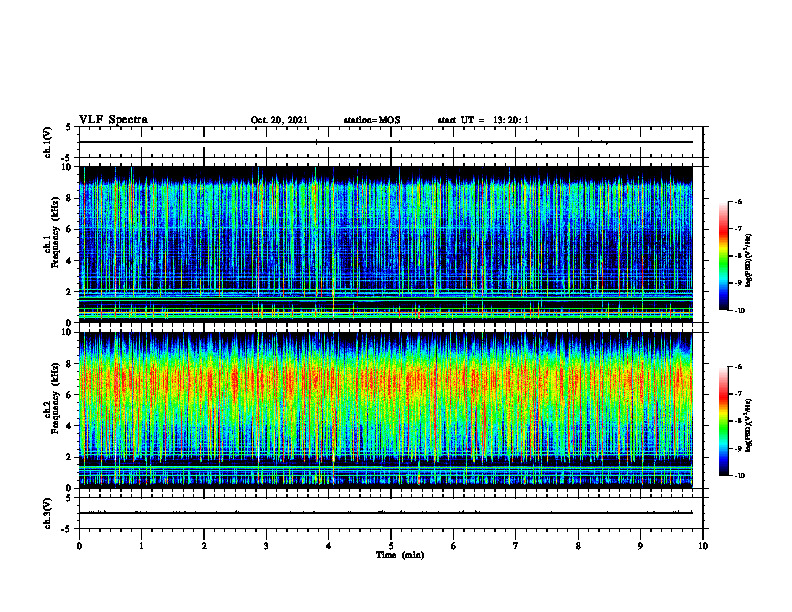
Task: Click the "4" kHz tick of ch.2 frequency axis
Action: coord(69,426)
